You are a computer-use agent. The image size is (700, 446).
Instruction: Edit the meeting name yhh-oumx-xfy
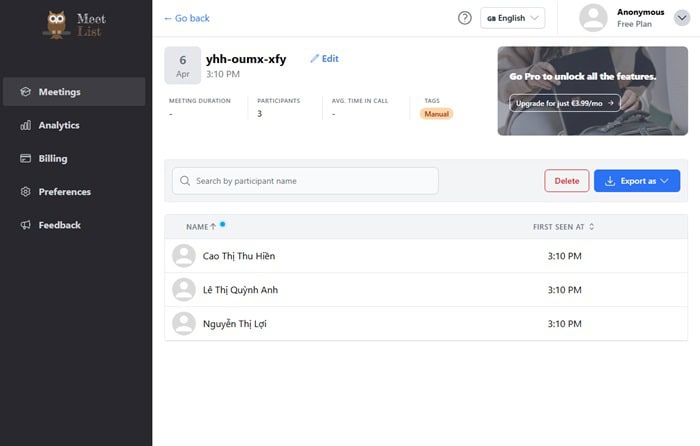(x=325, y=58)
